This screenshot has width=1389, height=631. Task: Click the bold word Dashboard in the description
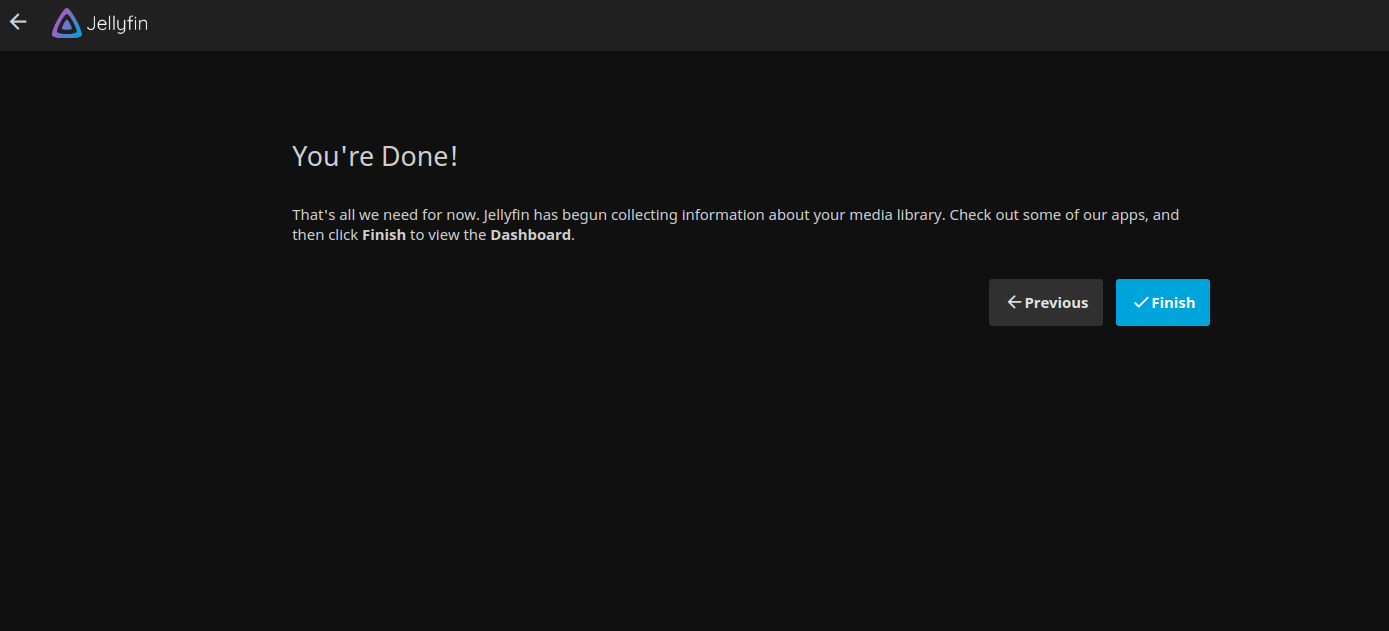[x=530, y=235]
